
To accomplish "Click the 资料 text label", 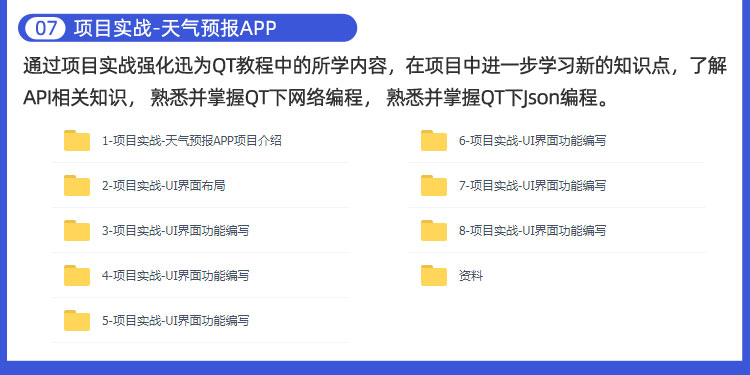I will point(471,276).
